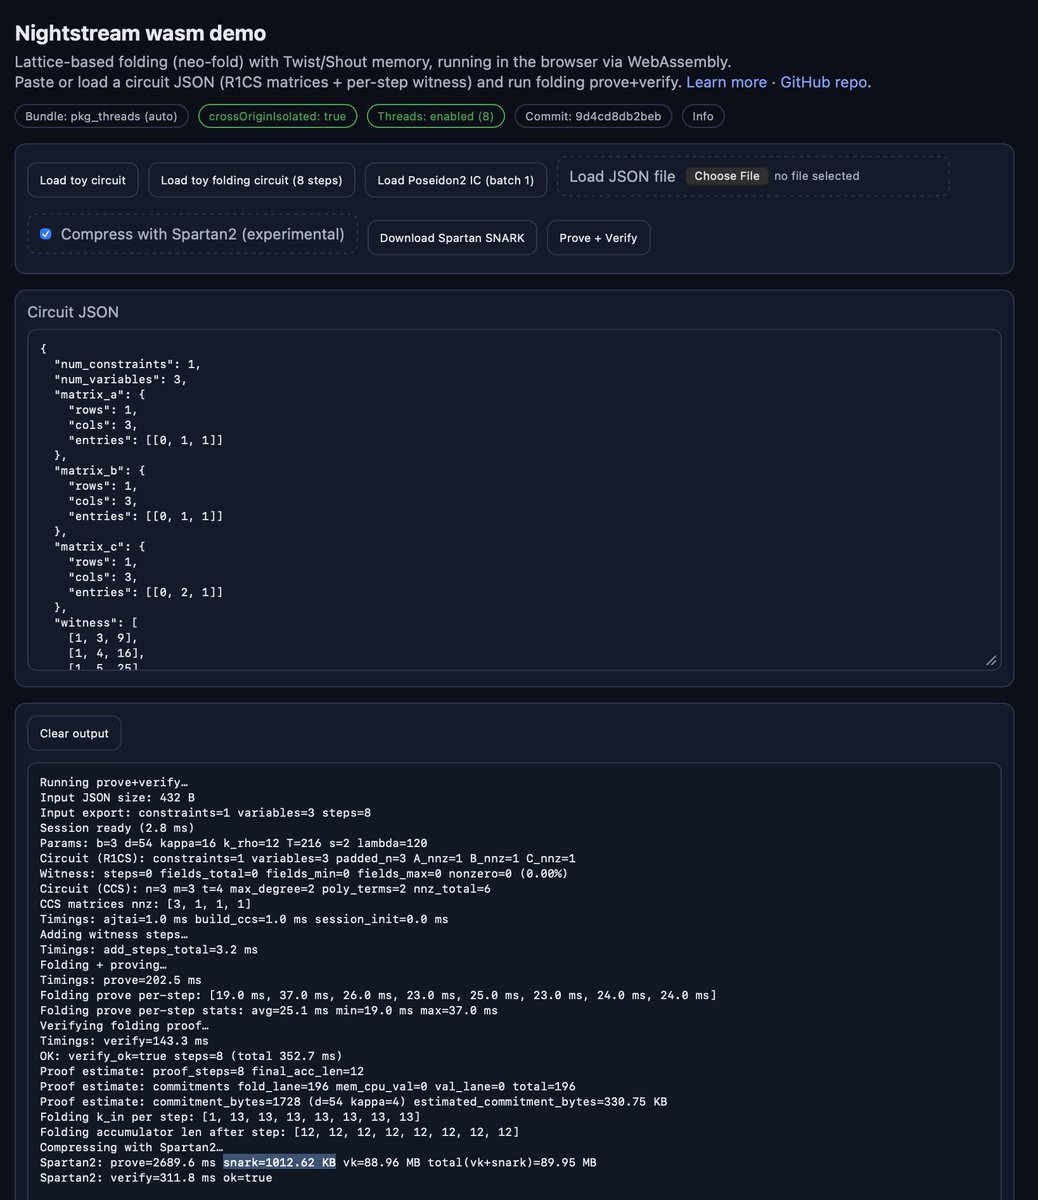The width and height of the screenshot is (1038, 1200).
Task: Click the 'Verifying folding proof…' line
Action: click(x=124, y=1025)
